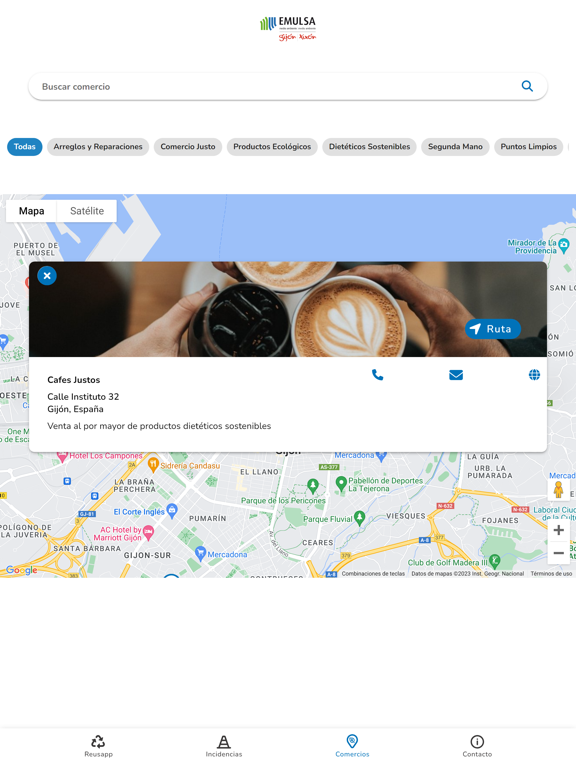Filter by Comercio Justo
Image resolution: width=576 pixels, height=768 pixels.
(x=188, y=146)
